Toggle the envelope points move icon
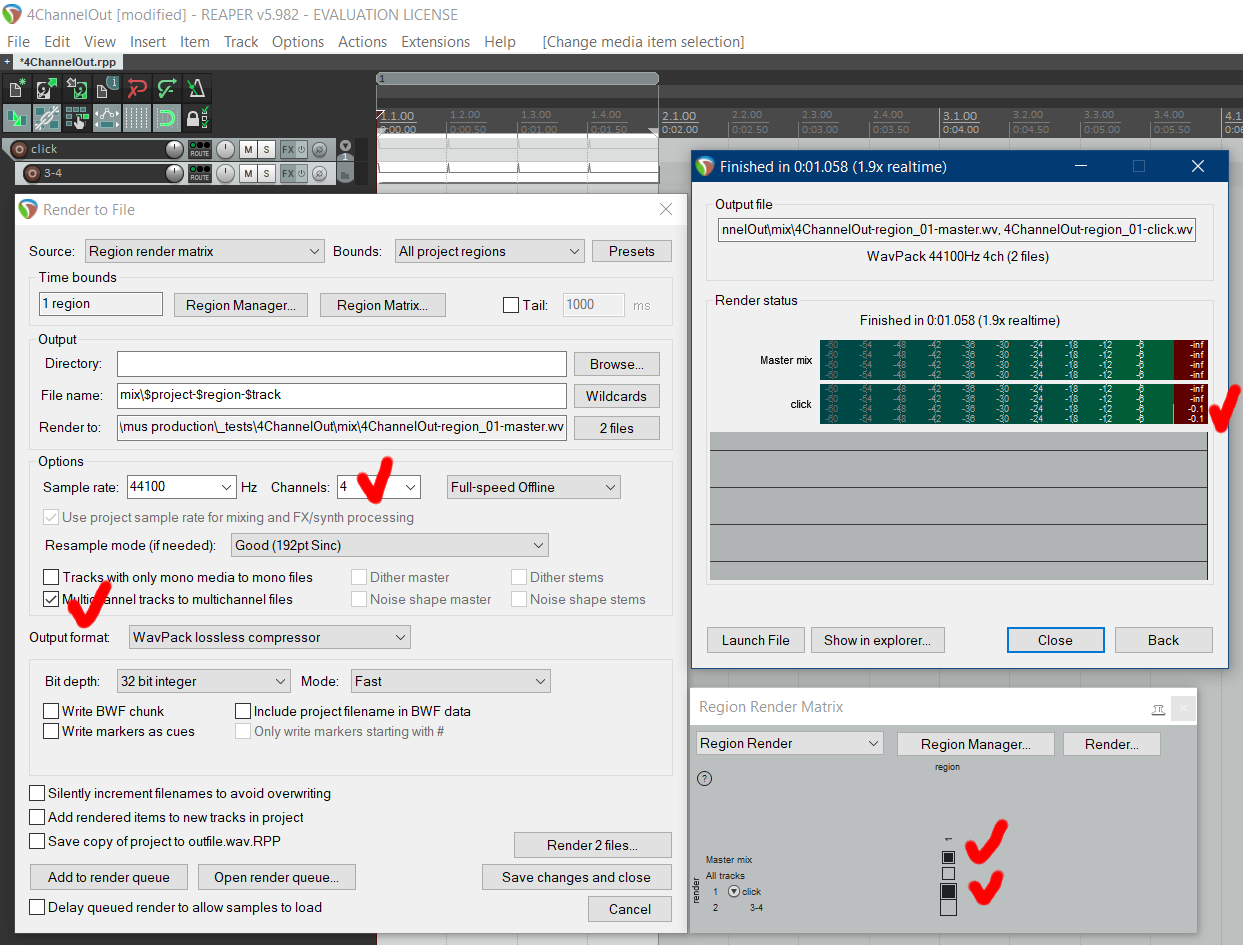 pyautogui.click(x=107, y=118)
